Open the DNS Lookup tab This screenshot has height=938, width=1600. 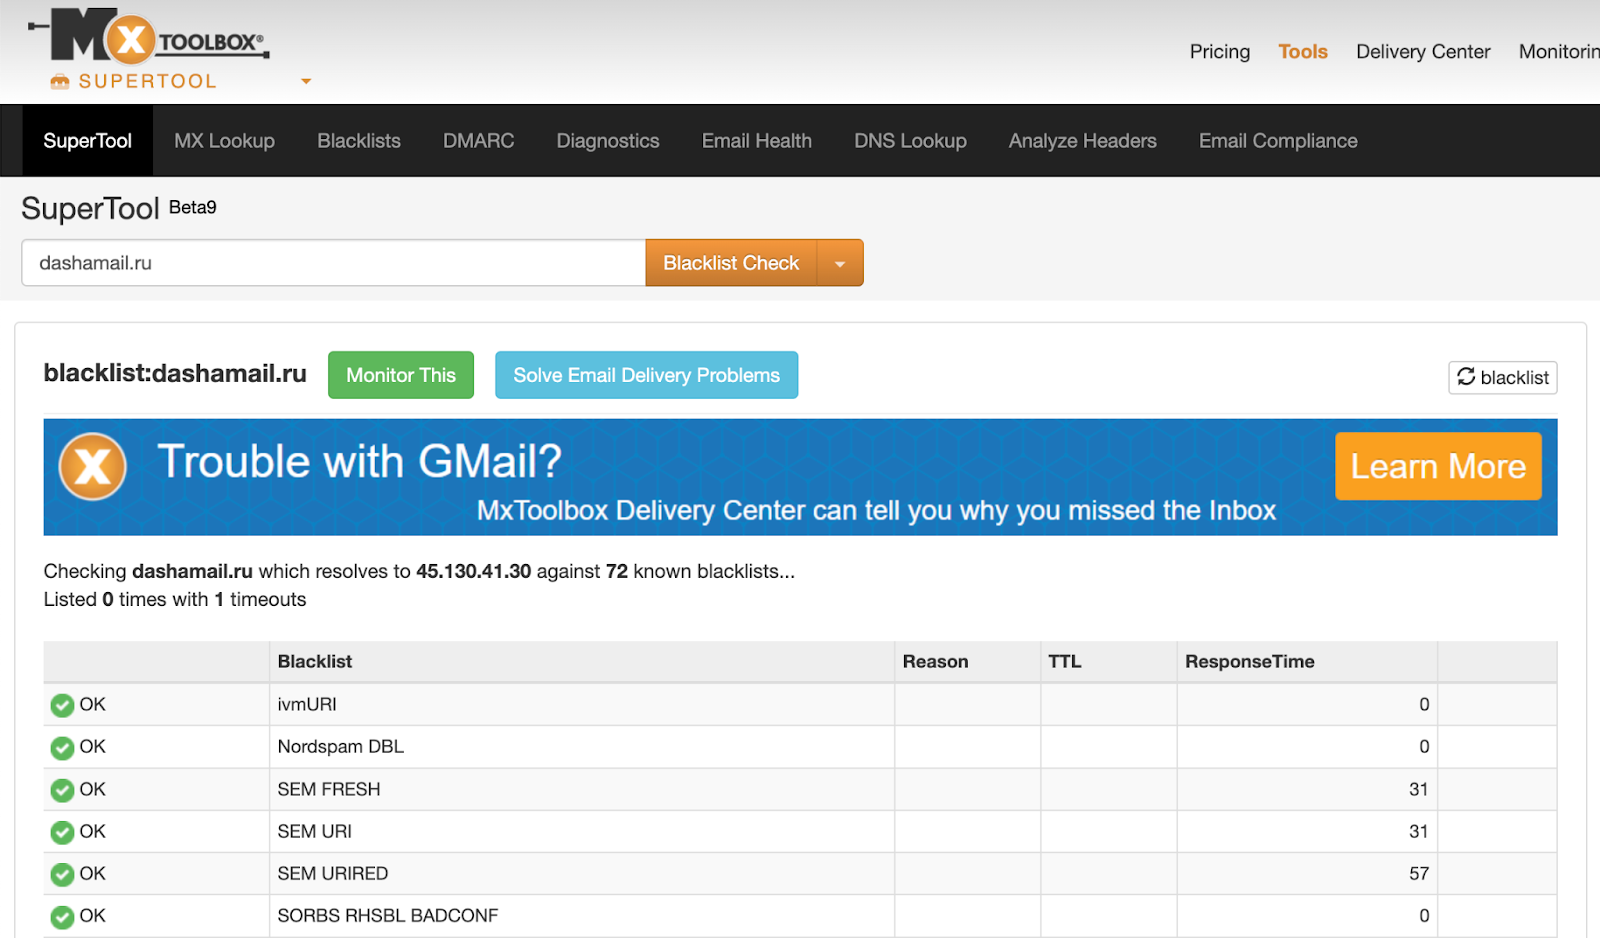[910, 141]
